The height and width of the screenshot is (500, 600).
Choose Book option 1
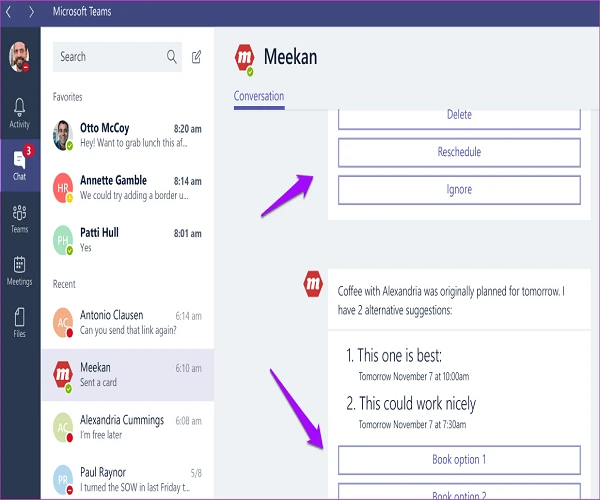[459, 460]
